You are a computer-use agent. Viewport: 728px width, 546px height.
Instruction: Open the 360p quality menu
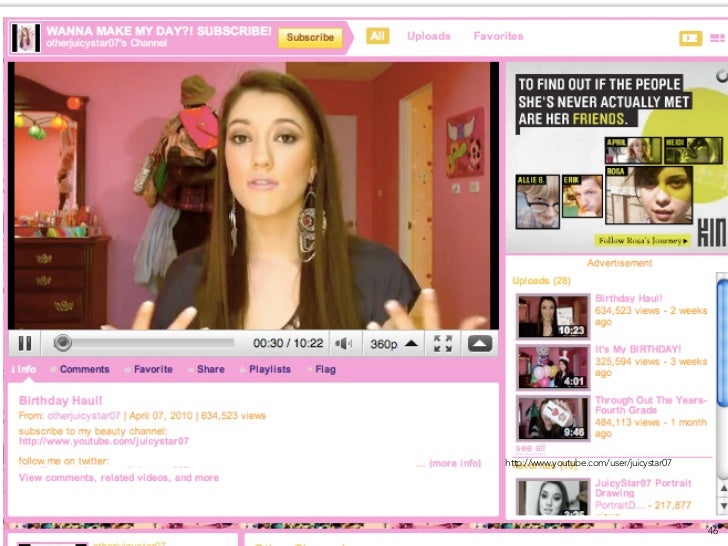394,344
